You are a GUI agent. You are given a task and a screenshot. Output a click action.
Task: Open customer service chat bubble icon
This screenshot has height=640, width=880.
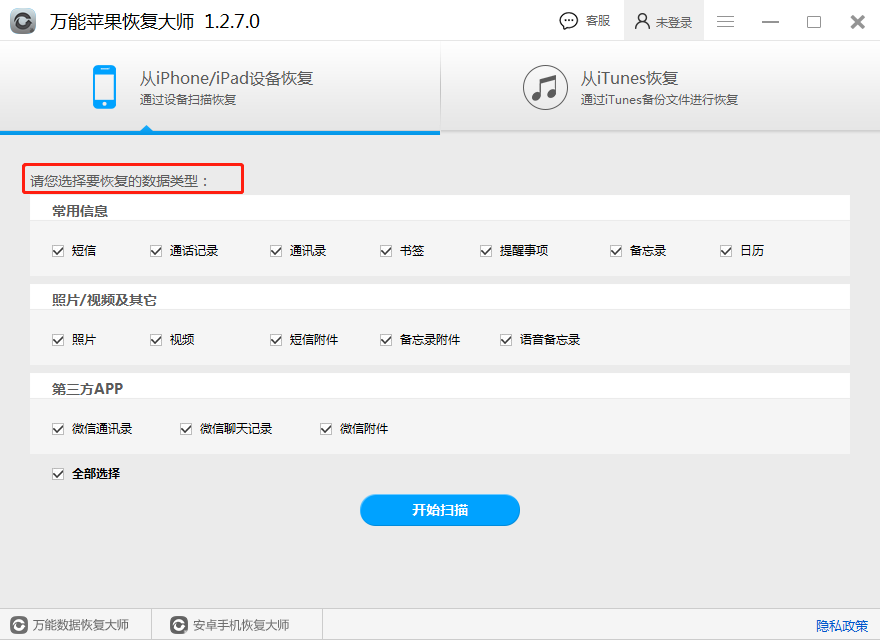pos(569,21)
